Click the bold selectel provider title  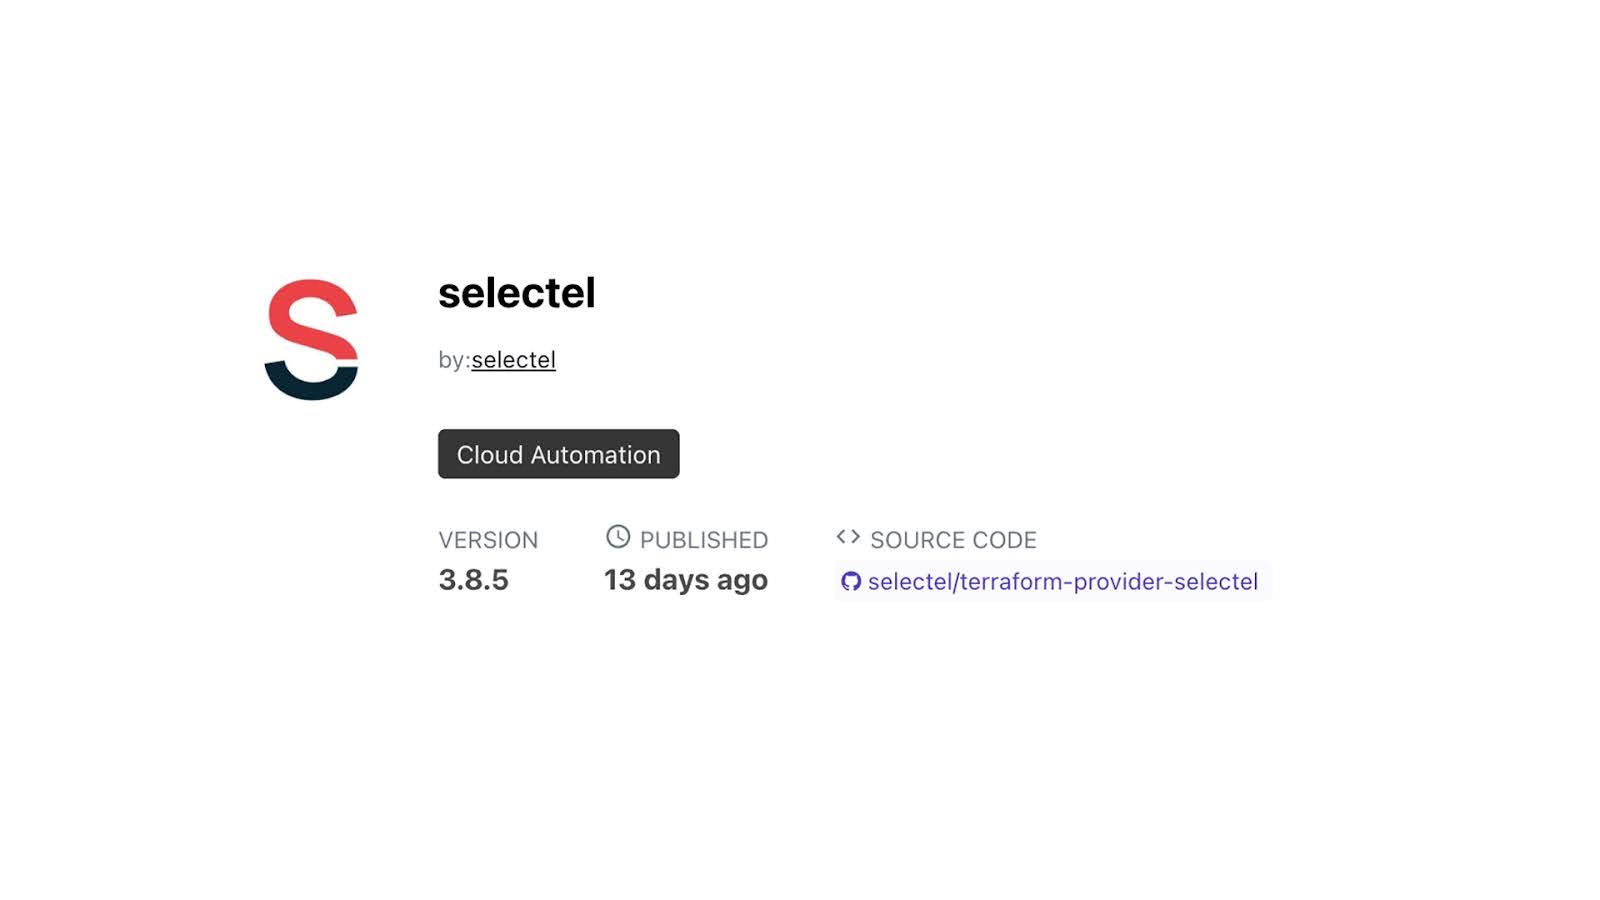pyautogui.click(x=516, y=293)
